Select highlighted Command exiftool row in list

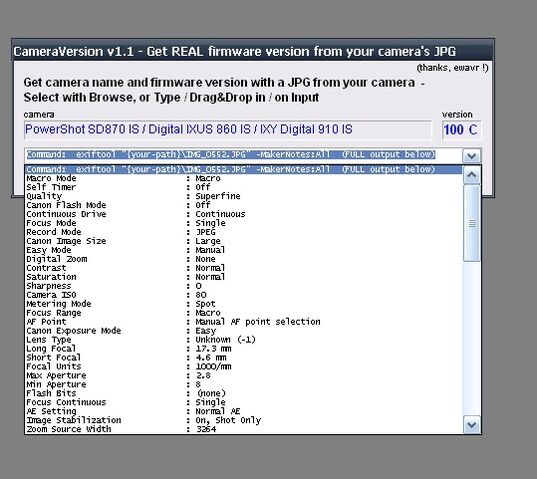tap(243, 169)
